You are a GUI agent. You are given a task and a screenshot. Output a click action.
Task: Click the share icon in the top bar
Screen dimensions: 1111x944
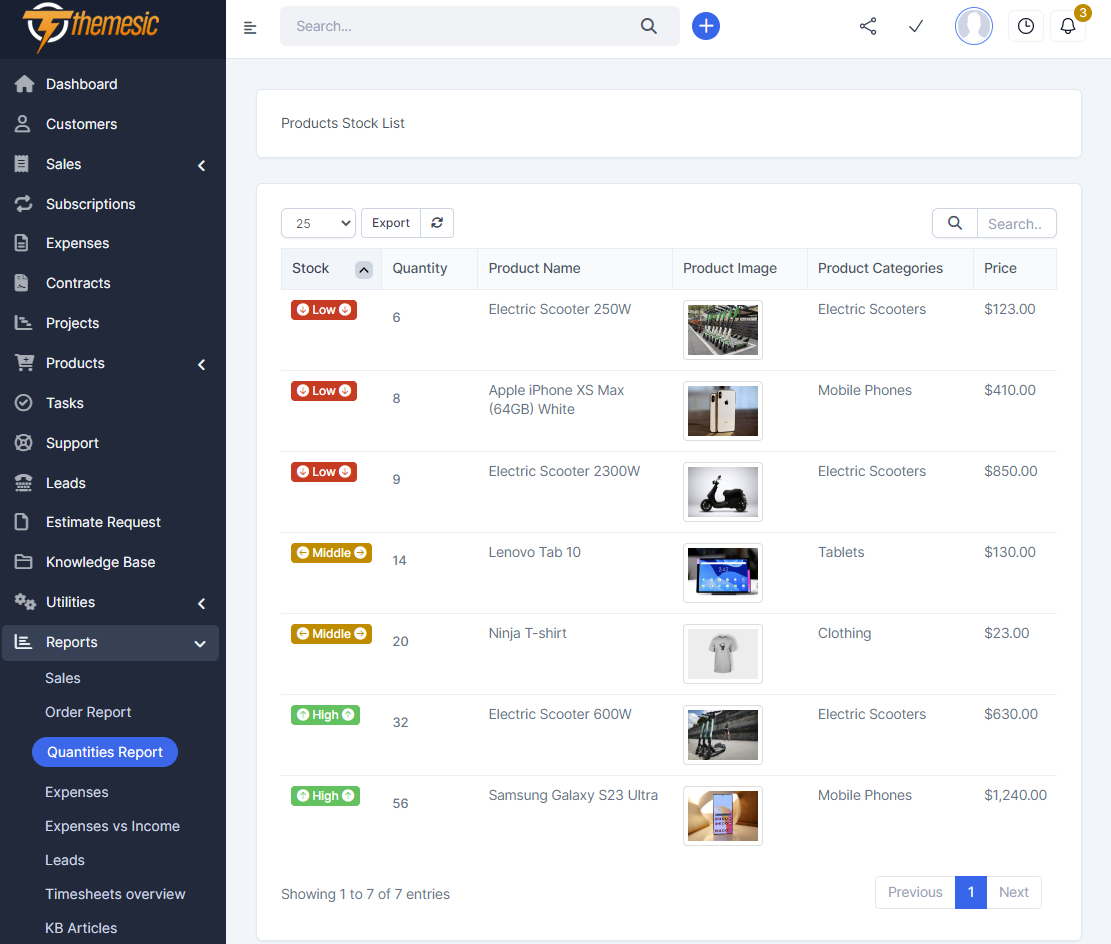[x=867, y=26]
